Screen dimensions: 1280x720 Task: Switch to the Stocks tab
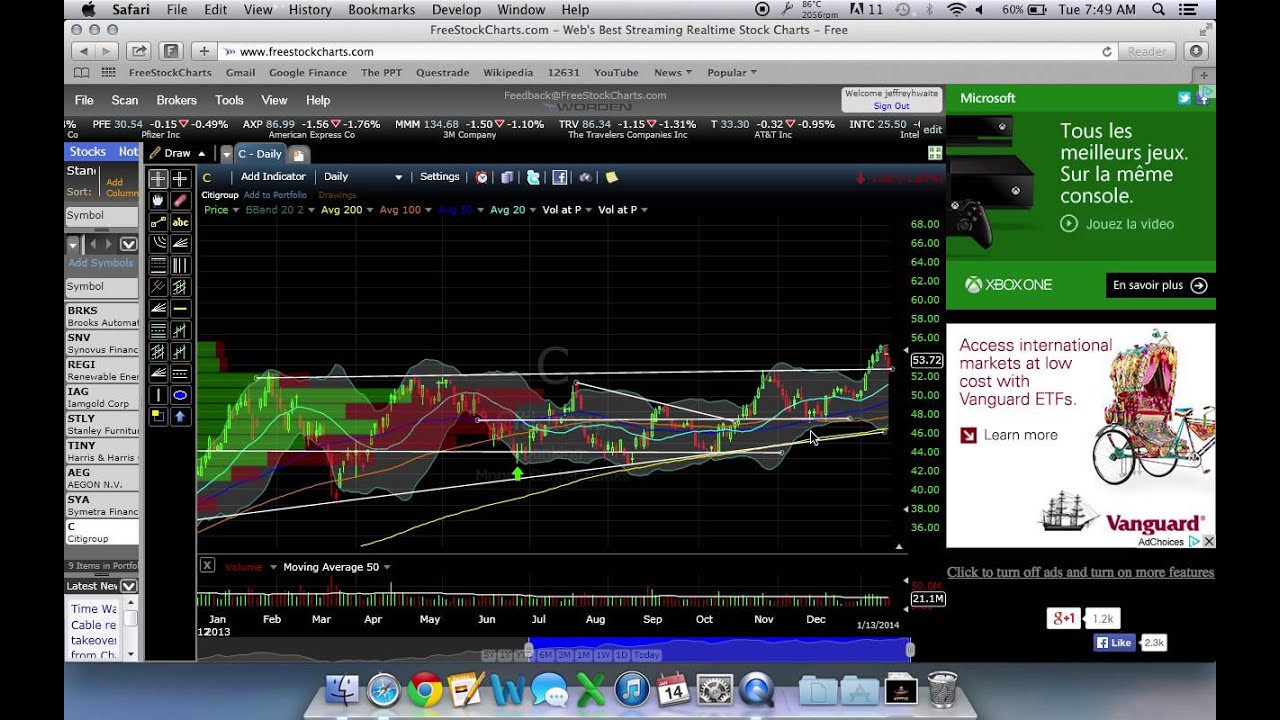tap(88, 152)
